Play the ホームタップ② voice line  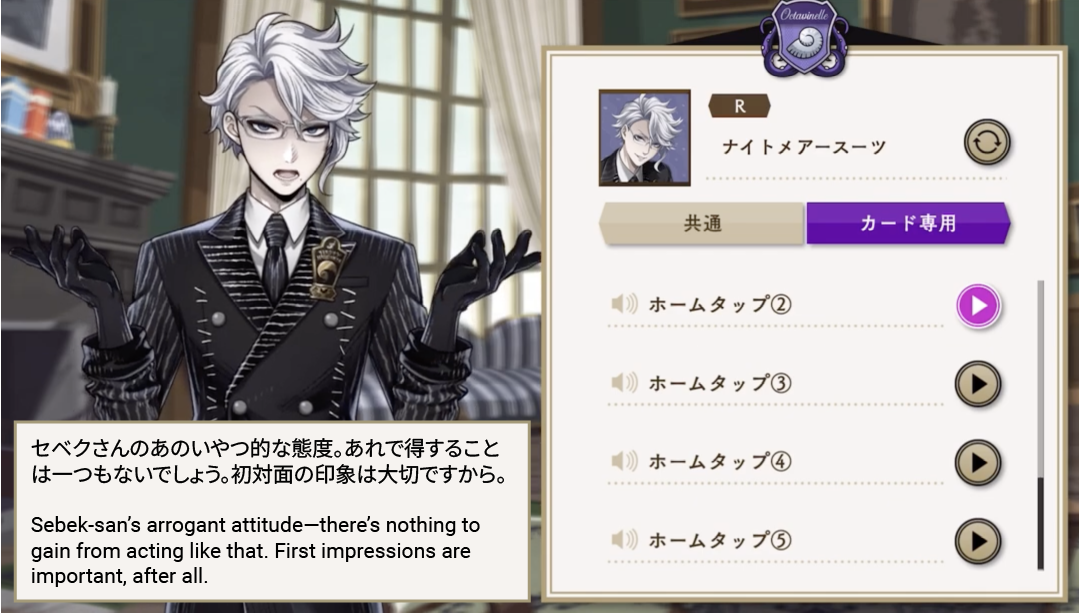[x=978, y=306]
